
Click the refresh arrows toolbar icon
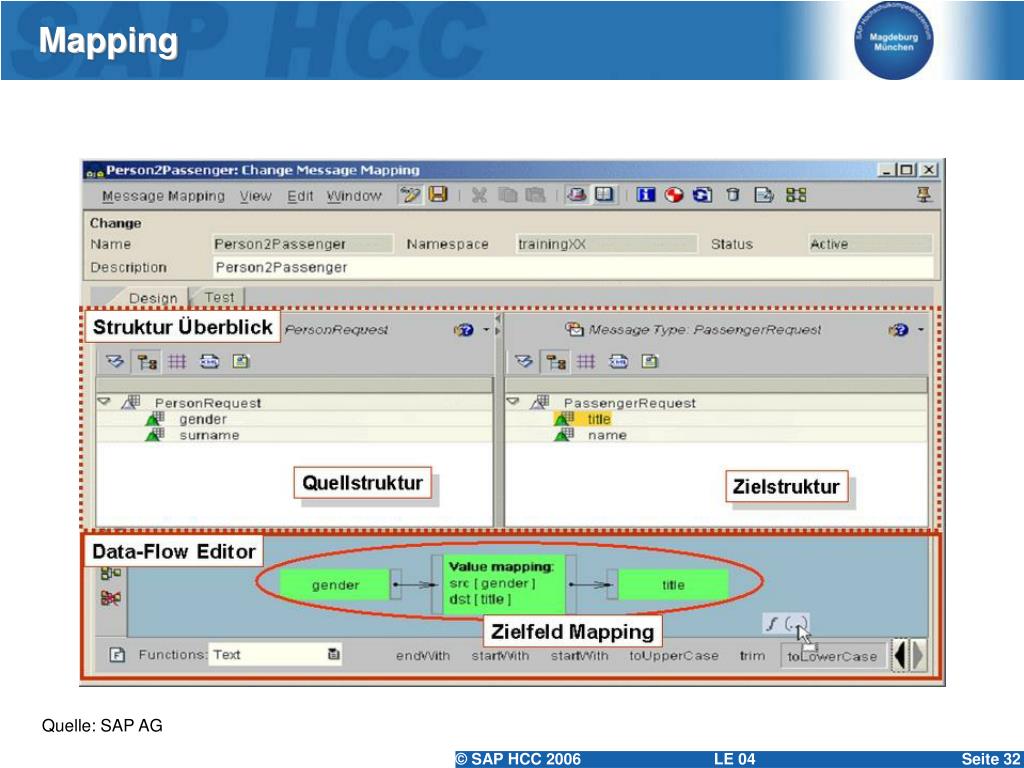pyautogui.click(x=702, y=195)
